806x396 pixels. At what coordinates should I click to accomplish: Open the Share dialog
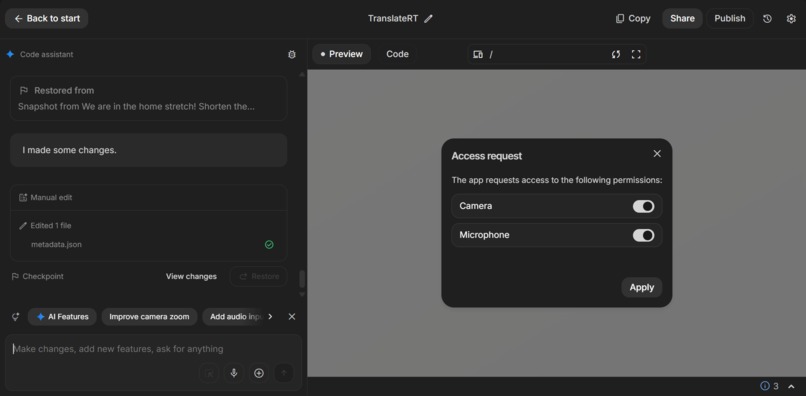point(682,19)
